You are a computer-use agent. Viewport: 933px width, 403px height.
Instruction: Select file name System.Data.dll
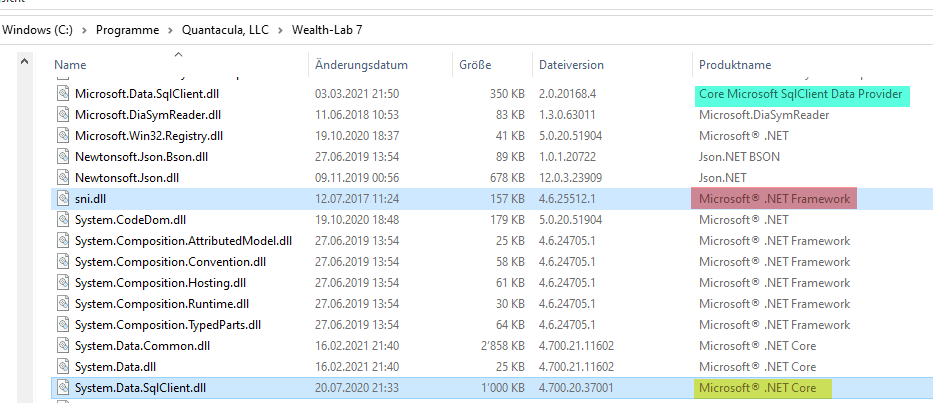point(115,367)
